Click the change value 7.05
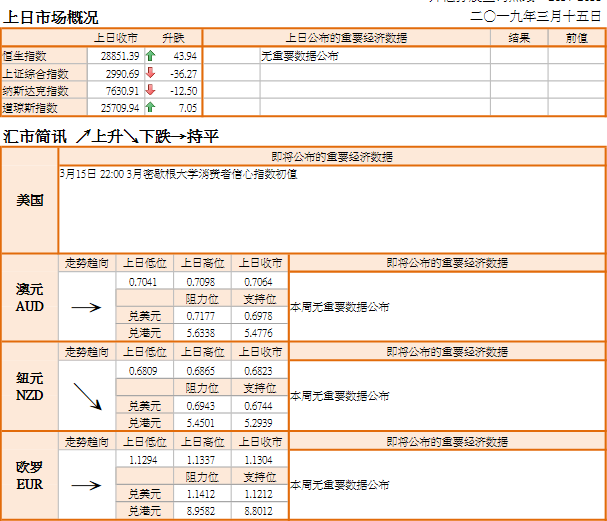The image size is (607, 521). pos(188,108)
